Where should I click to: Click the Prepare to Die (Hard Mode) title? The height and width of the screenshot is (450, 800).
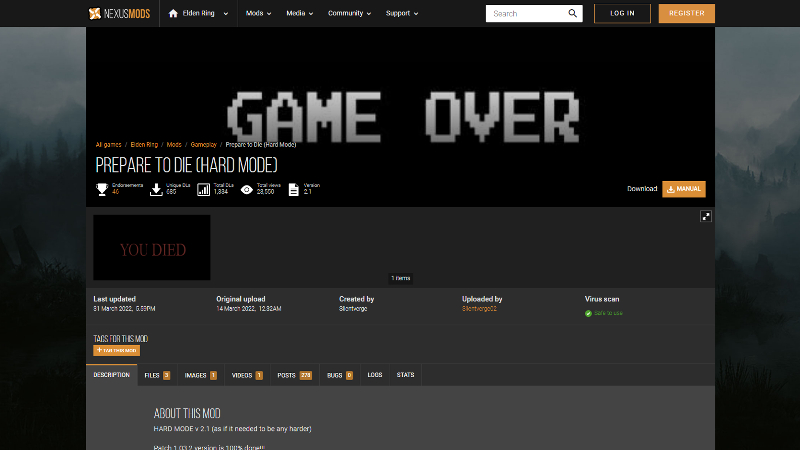(x=186, y=165)
